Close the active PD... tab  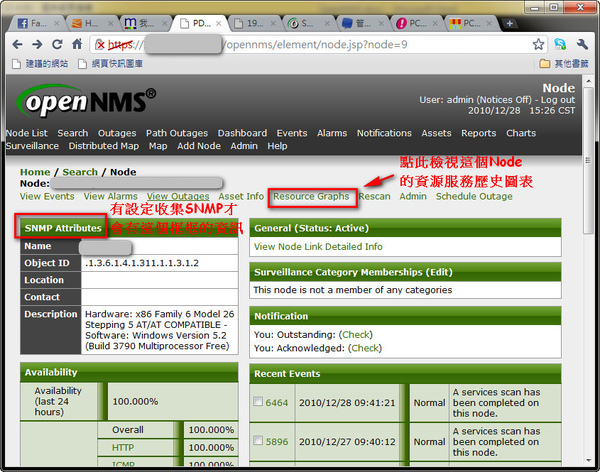(218, 23)
